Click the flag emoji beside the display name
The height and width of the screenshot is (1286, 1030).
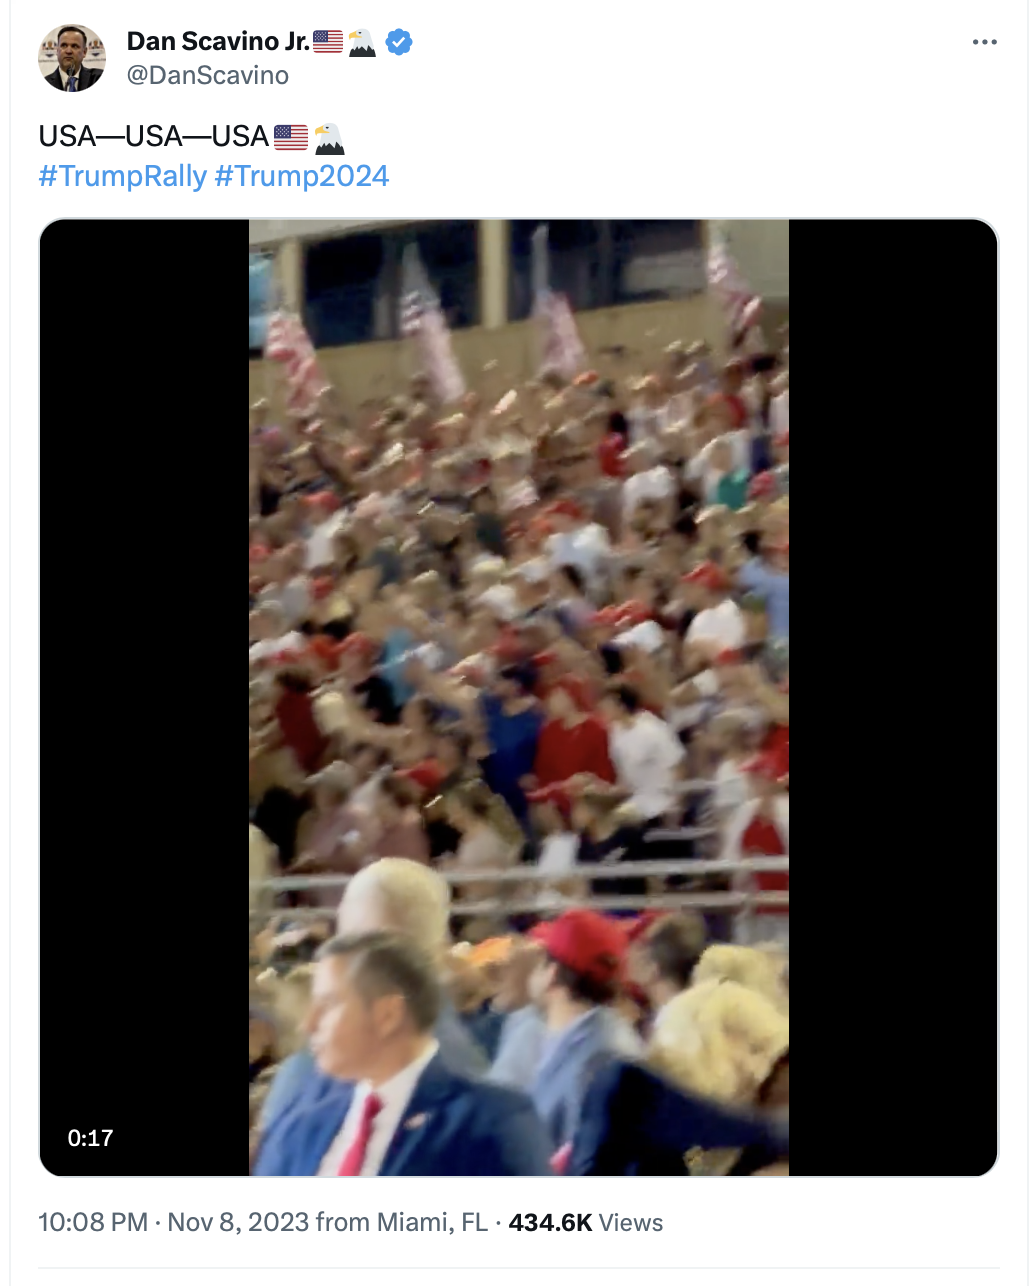[x=328, y=42]
